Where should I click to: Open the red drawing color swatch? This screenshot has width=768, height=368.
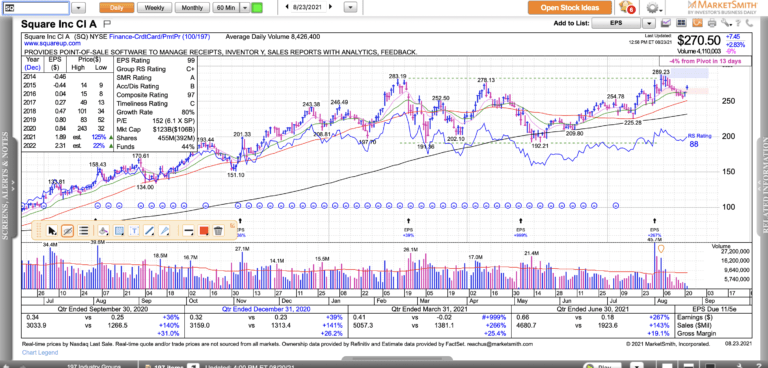point(203,230)
